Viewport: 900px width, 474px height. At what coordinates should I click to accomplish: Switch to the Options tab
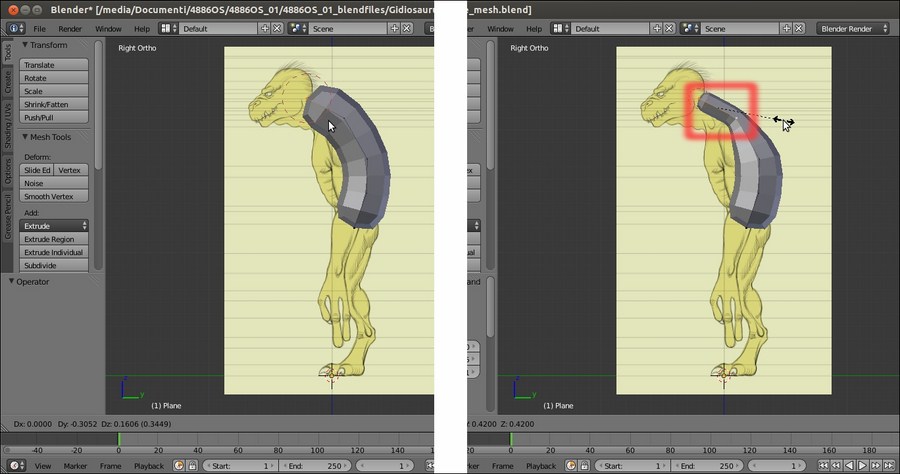coord(7,171)
